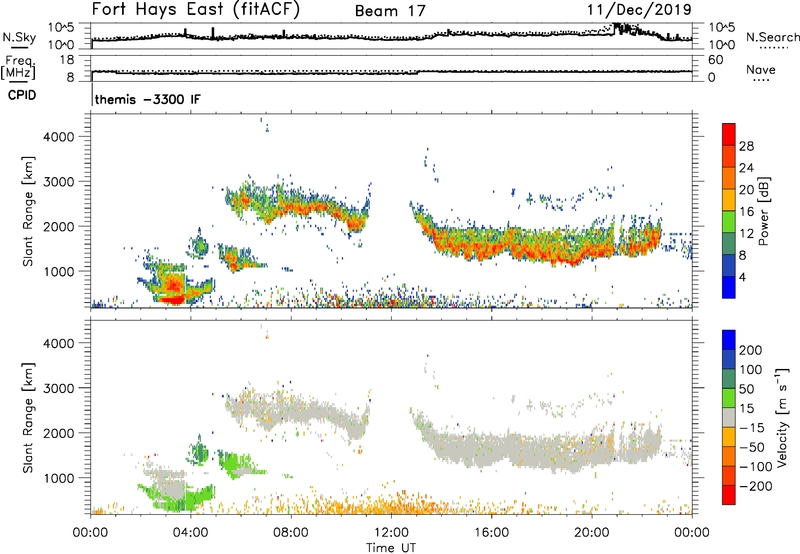Click the '200' velocity colorbar value
This screenshot has height=554, width=800.
click(x=751, y=350)
